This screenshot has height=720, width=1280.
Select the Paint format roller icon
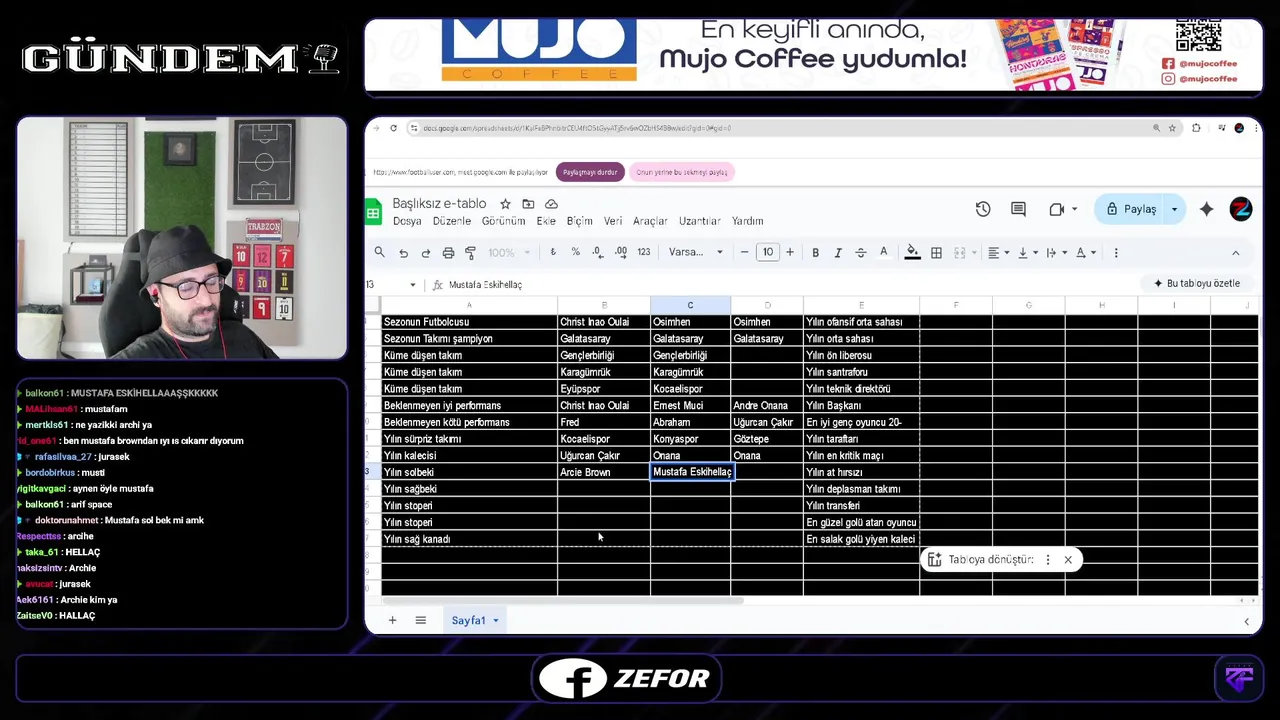click(471, 253)
